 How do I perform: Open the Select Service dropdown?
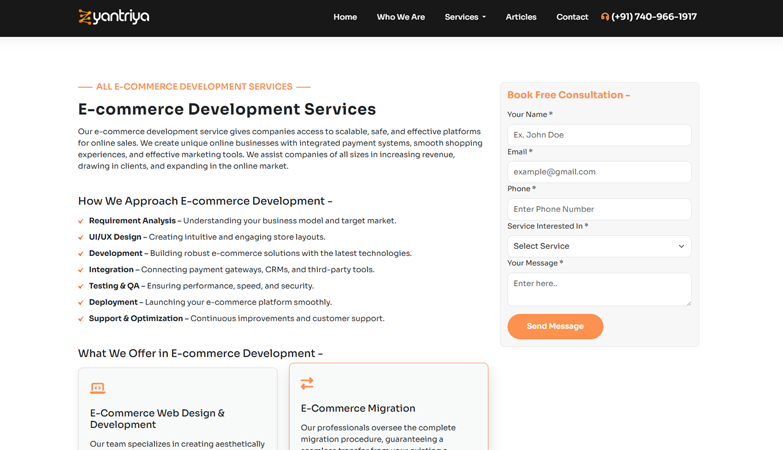[x=598, y=246]
